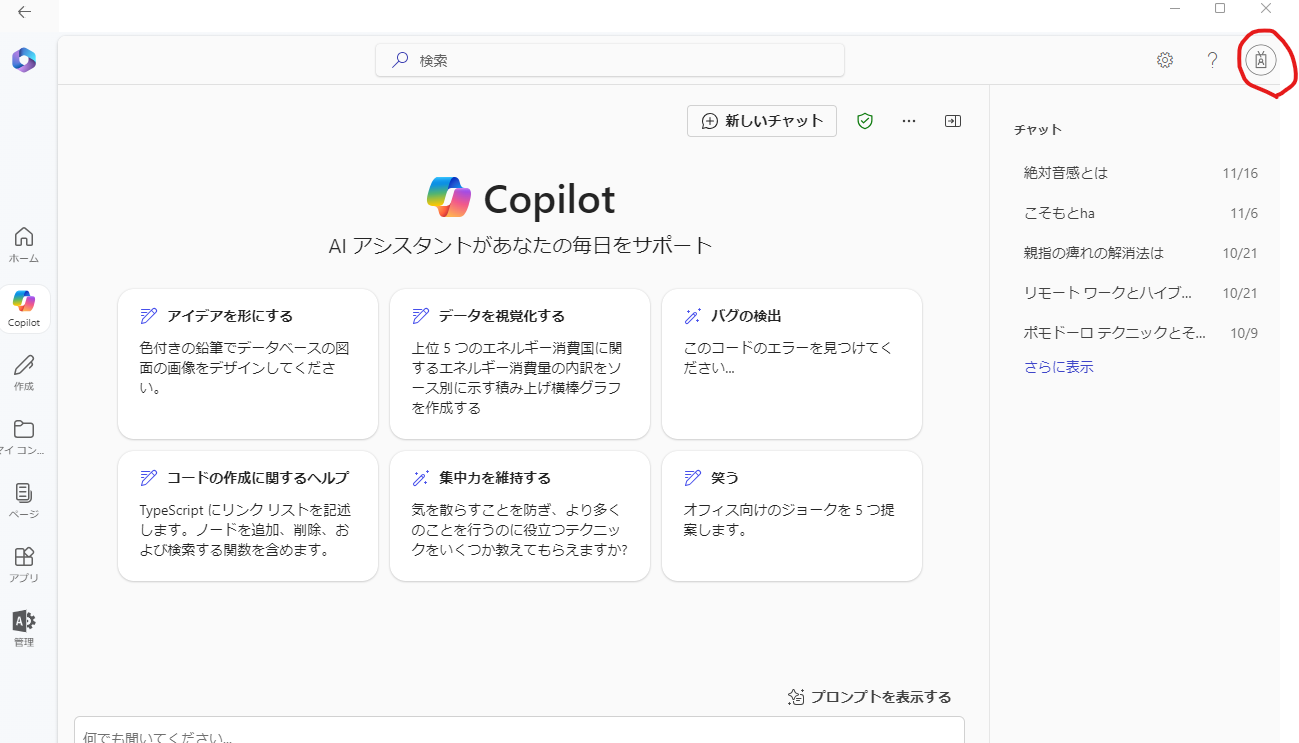Open the three-dots more options menu
Viewport: 1299px width, 743px height.
(909, 121)
